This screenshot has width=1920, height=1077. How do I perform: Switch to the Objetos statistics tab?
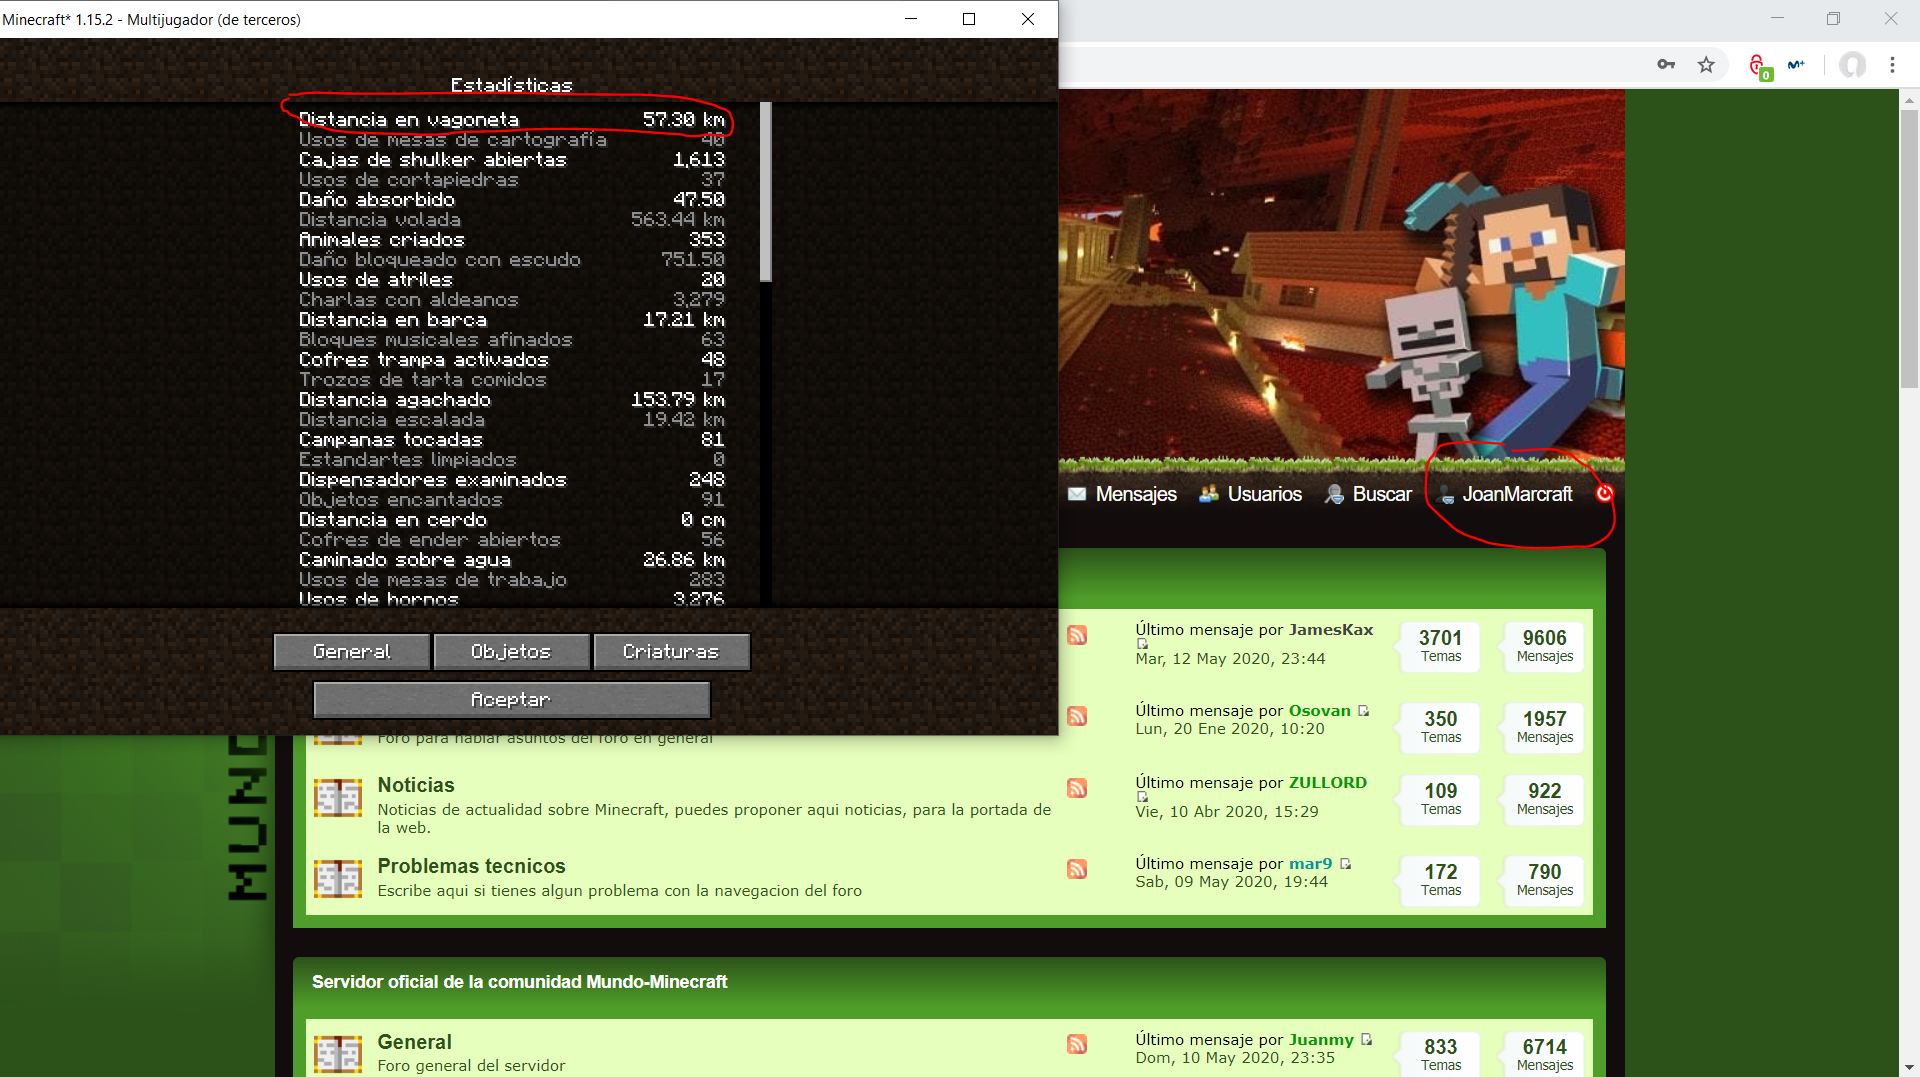(511, 652)
